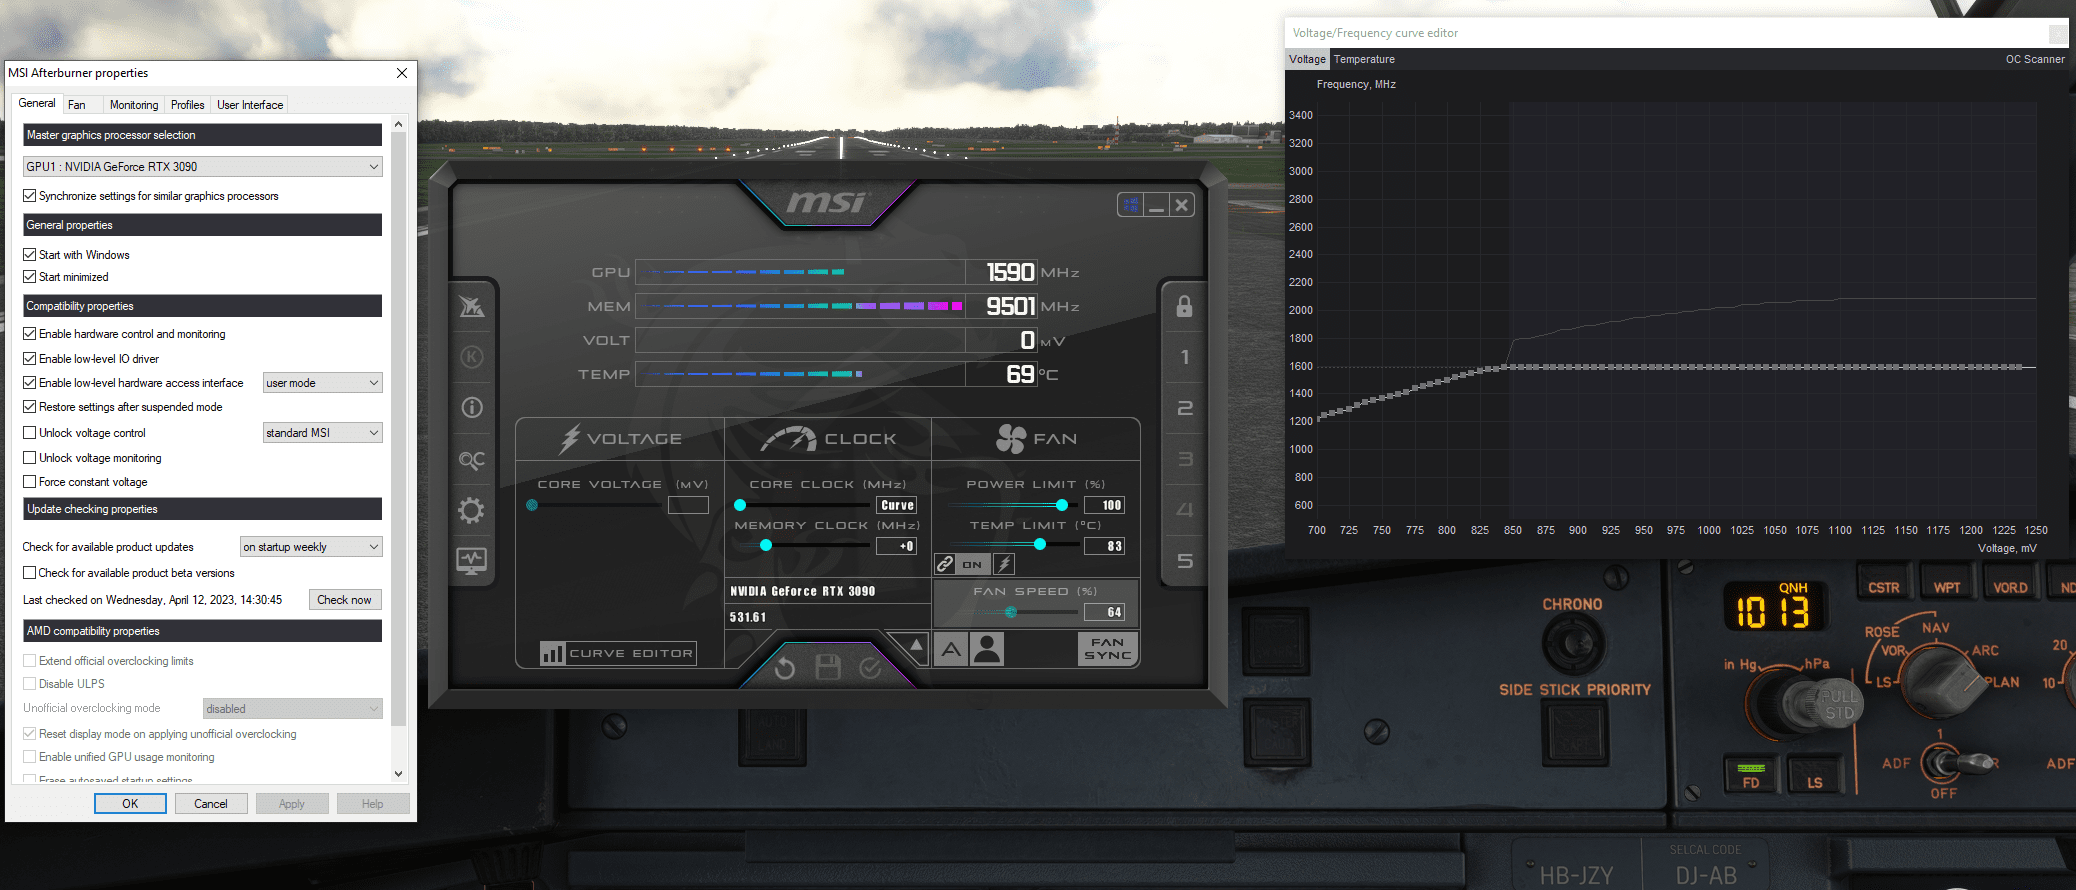Image resolution: width=2076 pixels, height=890 pixels.
Task: Toggle Synchronize settings for similar graphics processors
Action: pyautogui.click(x=30, y=196)
